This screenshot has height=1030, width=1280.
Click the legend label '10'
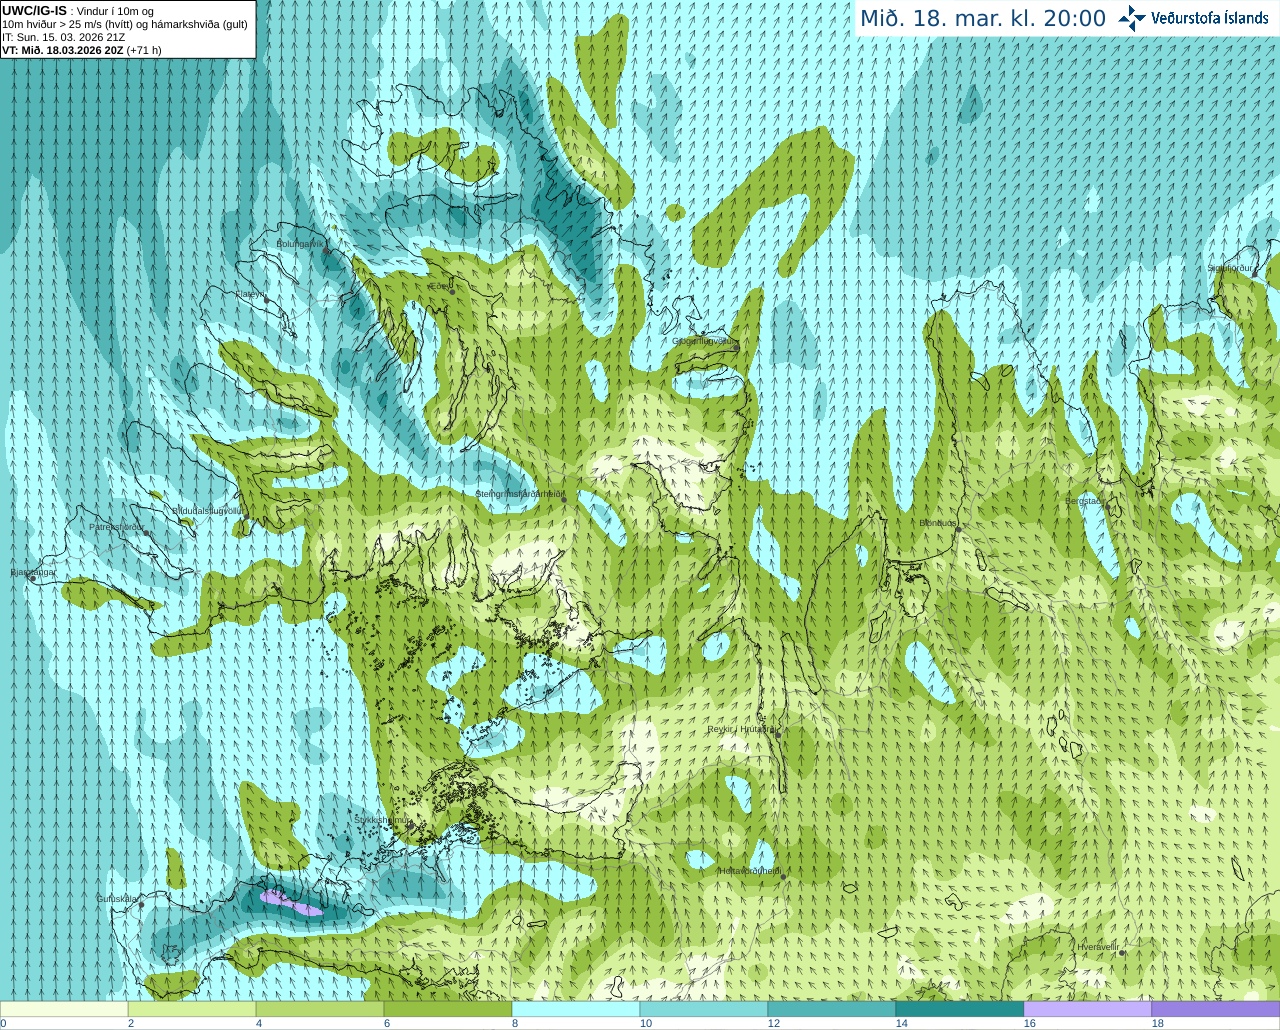click(x=646, y=1023)
